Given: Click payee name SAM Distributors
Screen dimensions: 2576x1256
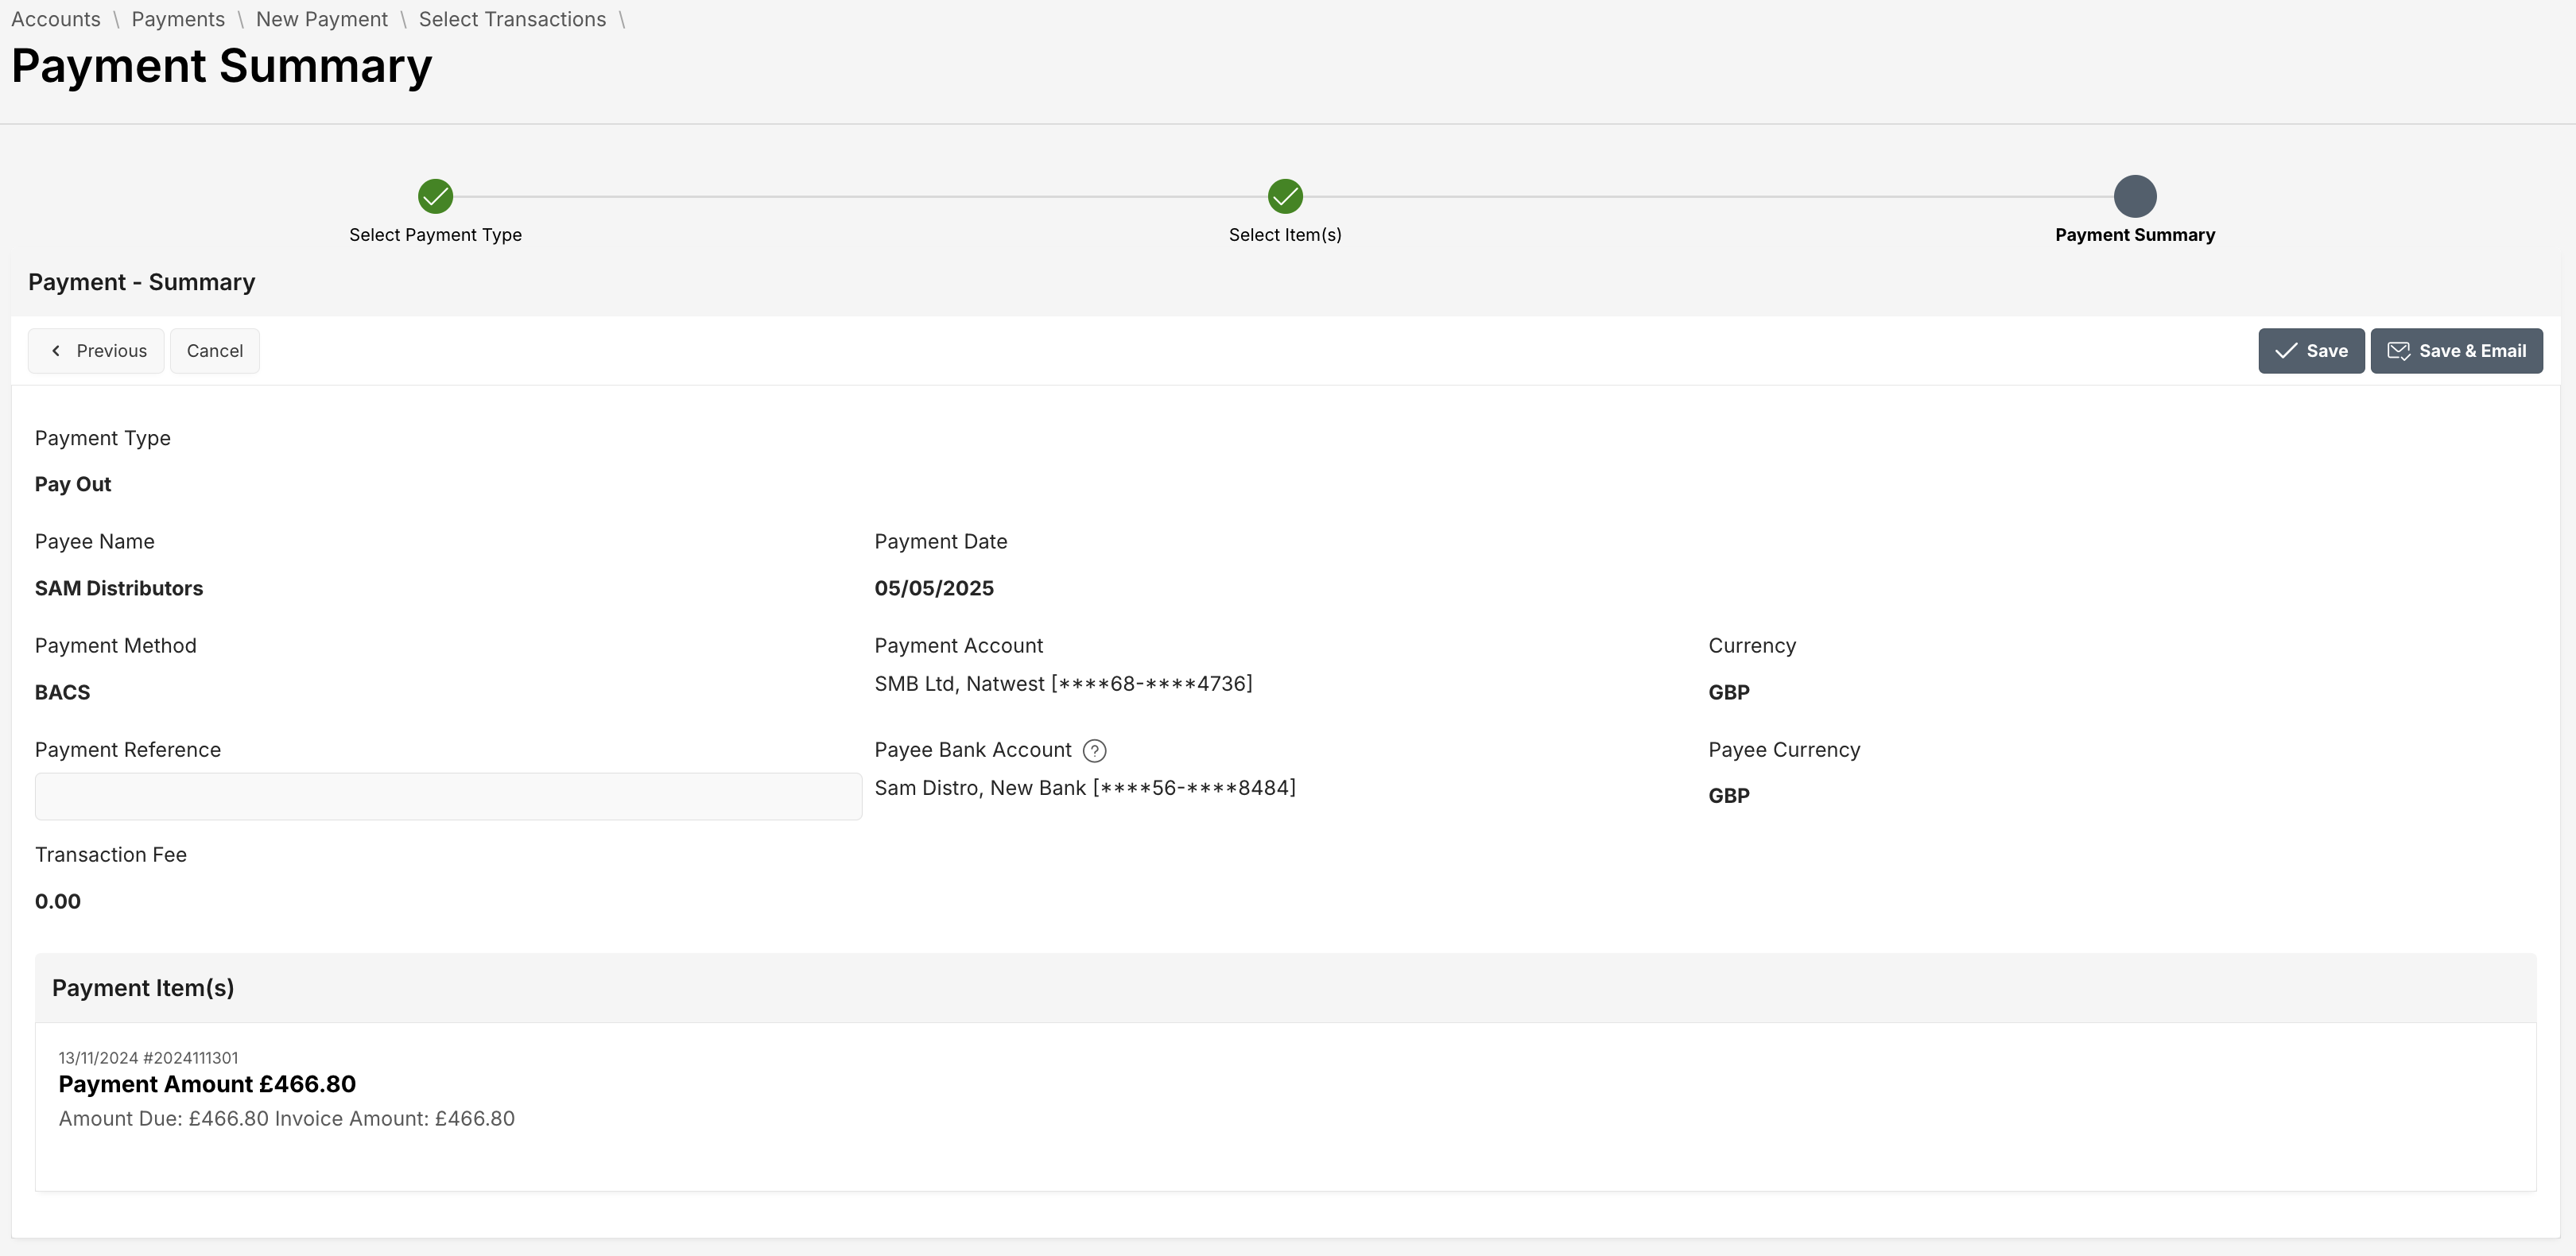Looking at the screenshot, I should pyautogui.click(x=119, y=588).
